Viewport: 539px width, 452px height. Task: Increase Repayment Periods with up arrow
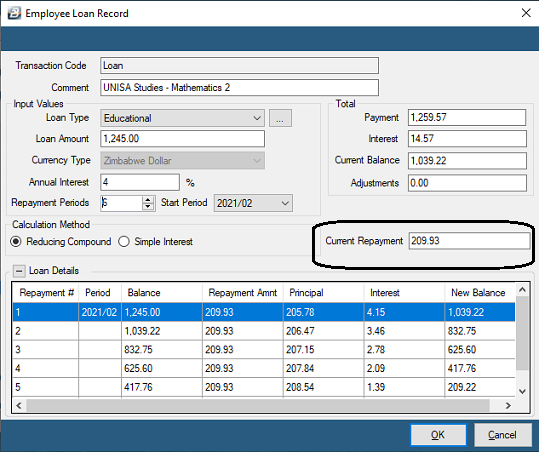pyautogui.click(x=148, y=199)
